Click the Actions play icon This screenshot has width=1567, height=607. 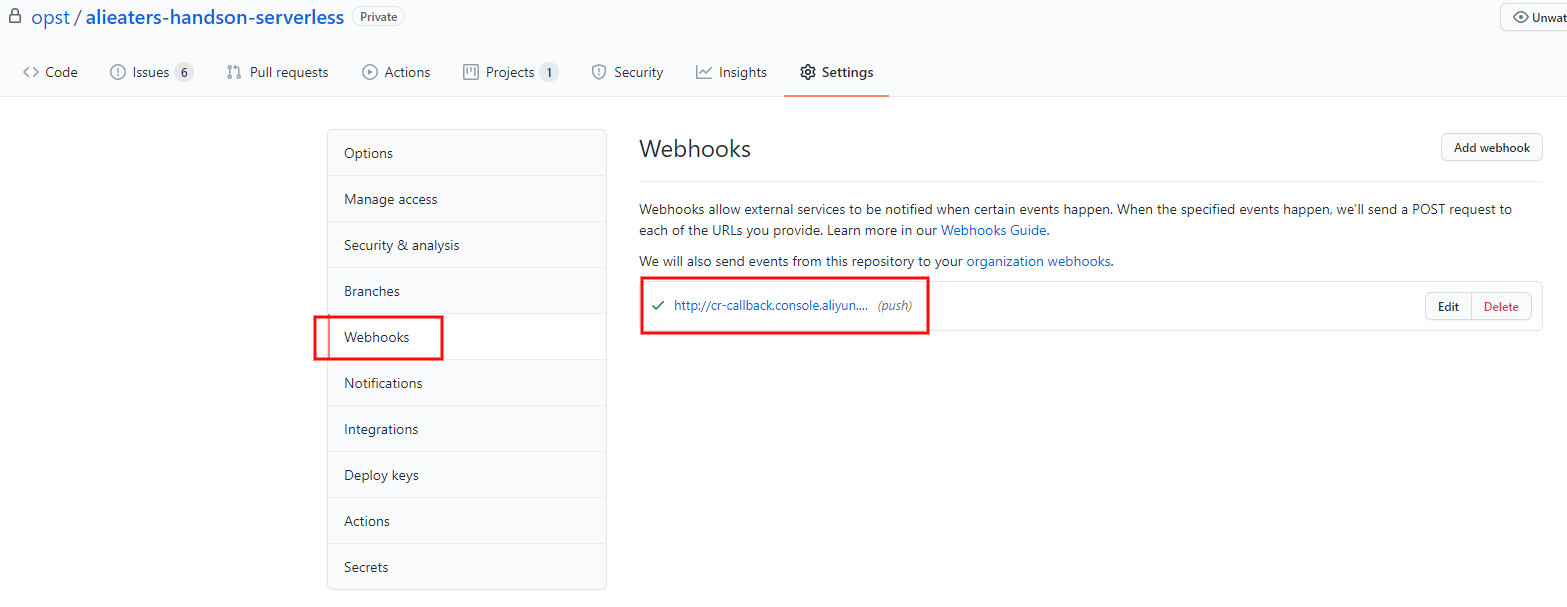click(370, 72)
